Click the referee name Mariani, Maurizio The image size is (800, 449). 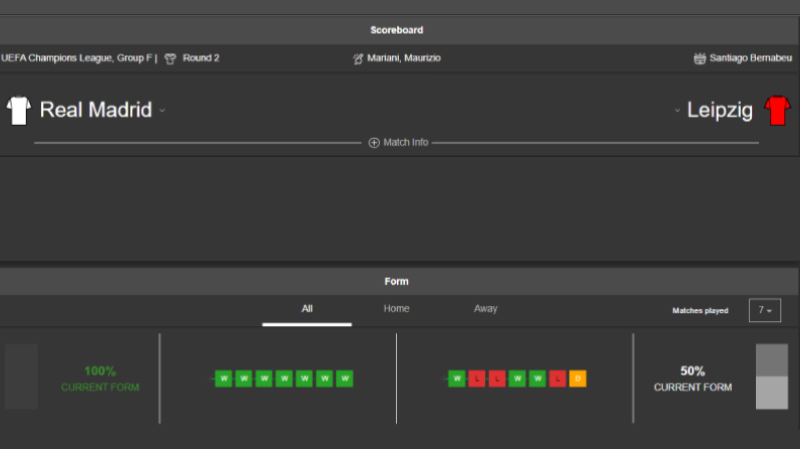[x=404, y=58]
